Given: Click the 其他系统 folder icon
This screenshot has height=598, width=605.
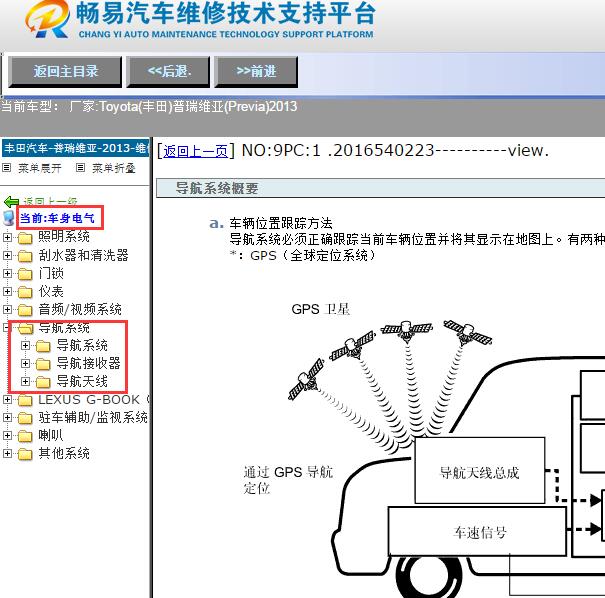Looking at the screenshot, I should pyautogui.click(x=25, y=454).
